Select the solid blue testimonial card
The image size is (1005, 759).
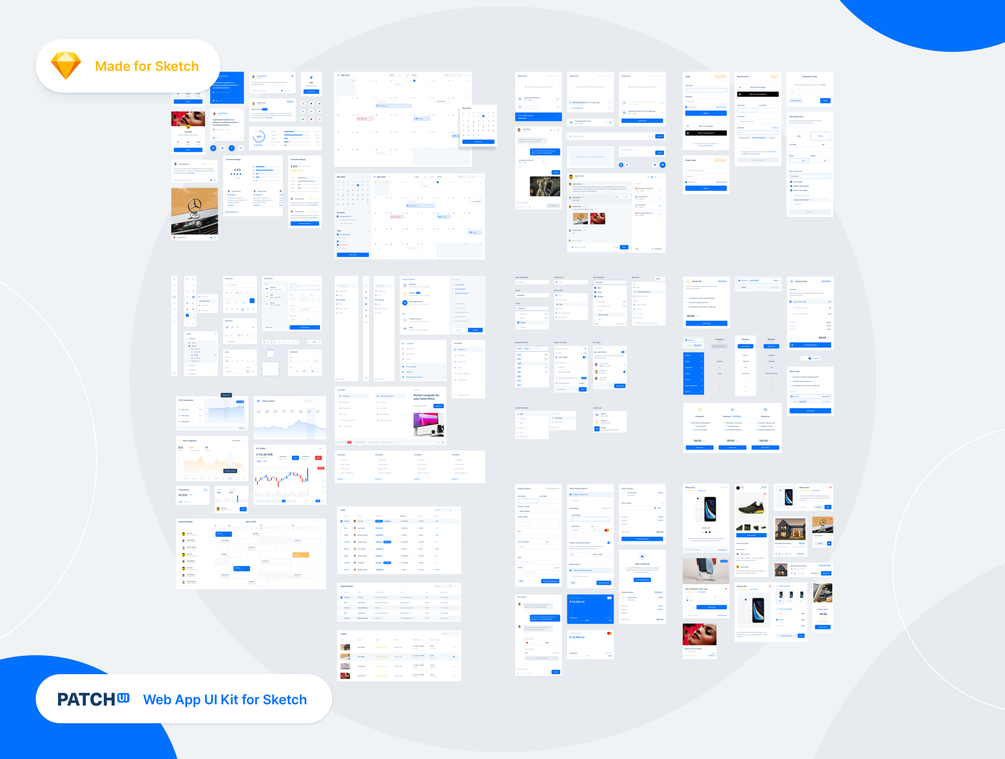[228, 88]
